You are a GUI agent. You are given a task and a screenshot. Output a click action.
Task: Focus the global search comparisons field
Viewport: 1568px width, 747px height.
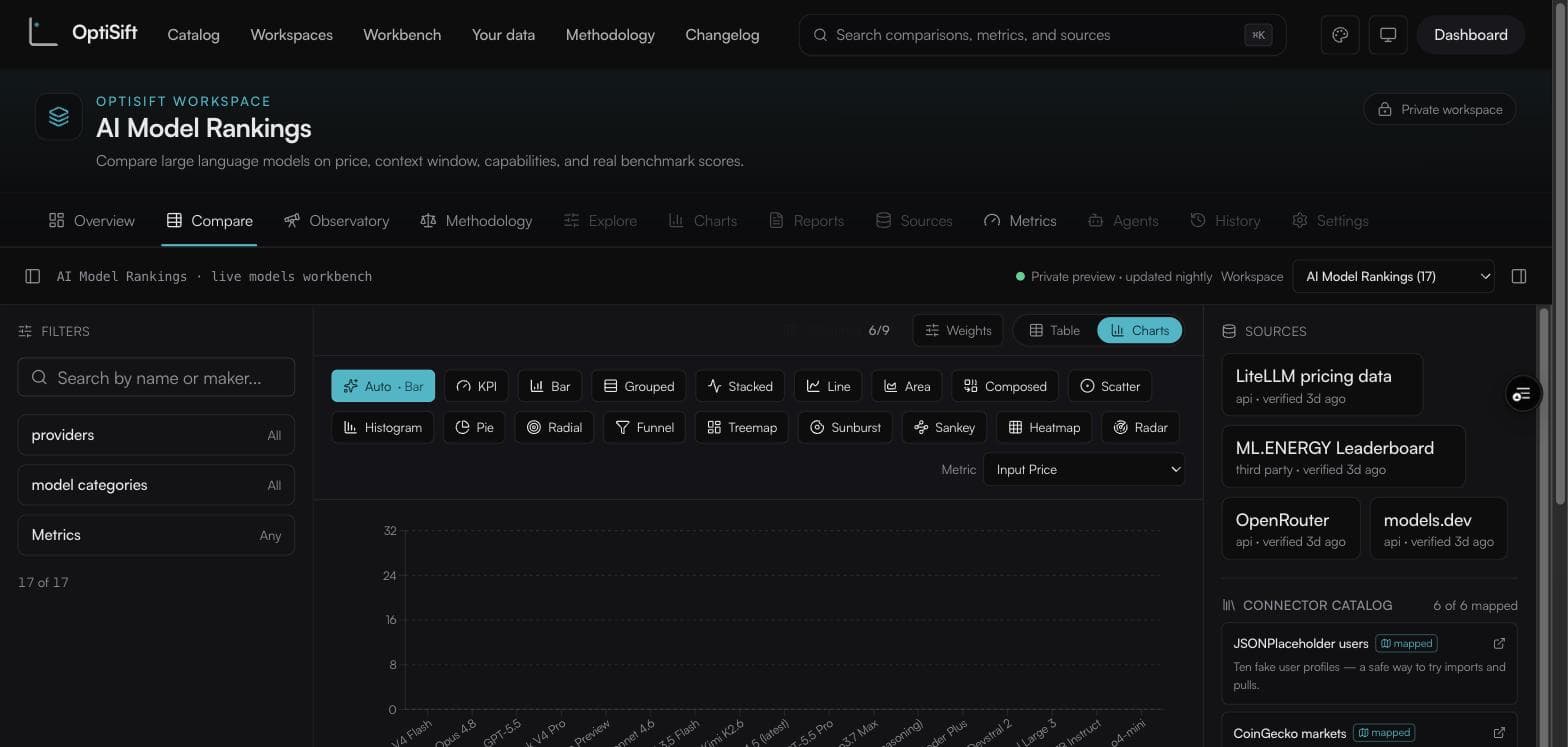[1042, 35]
